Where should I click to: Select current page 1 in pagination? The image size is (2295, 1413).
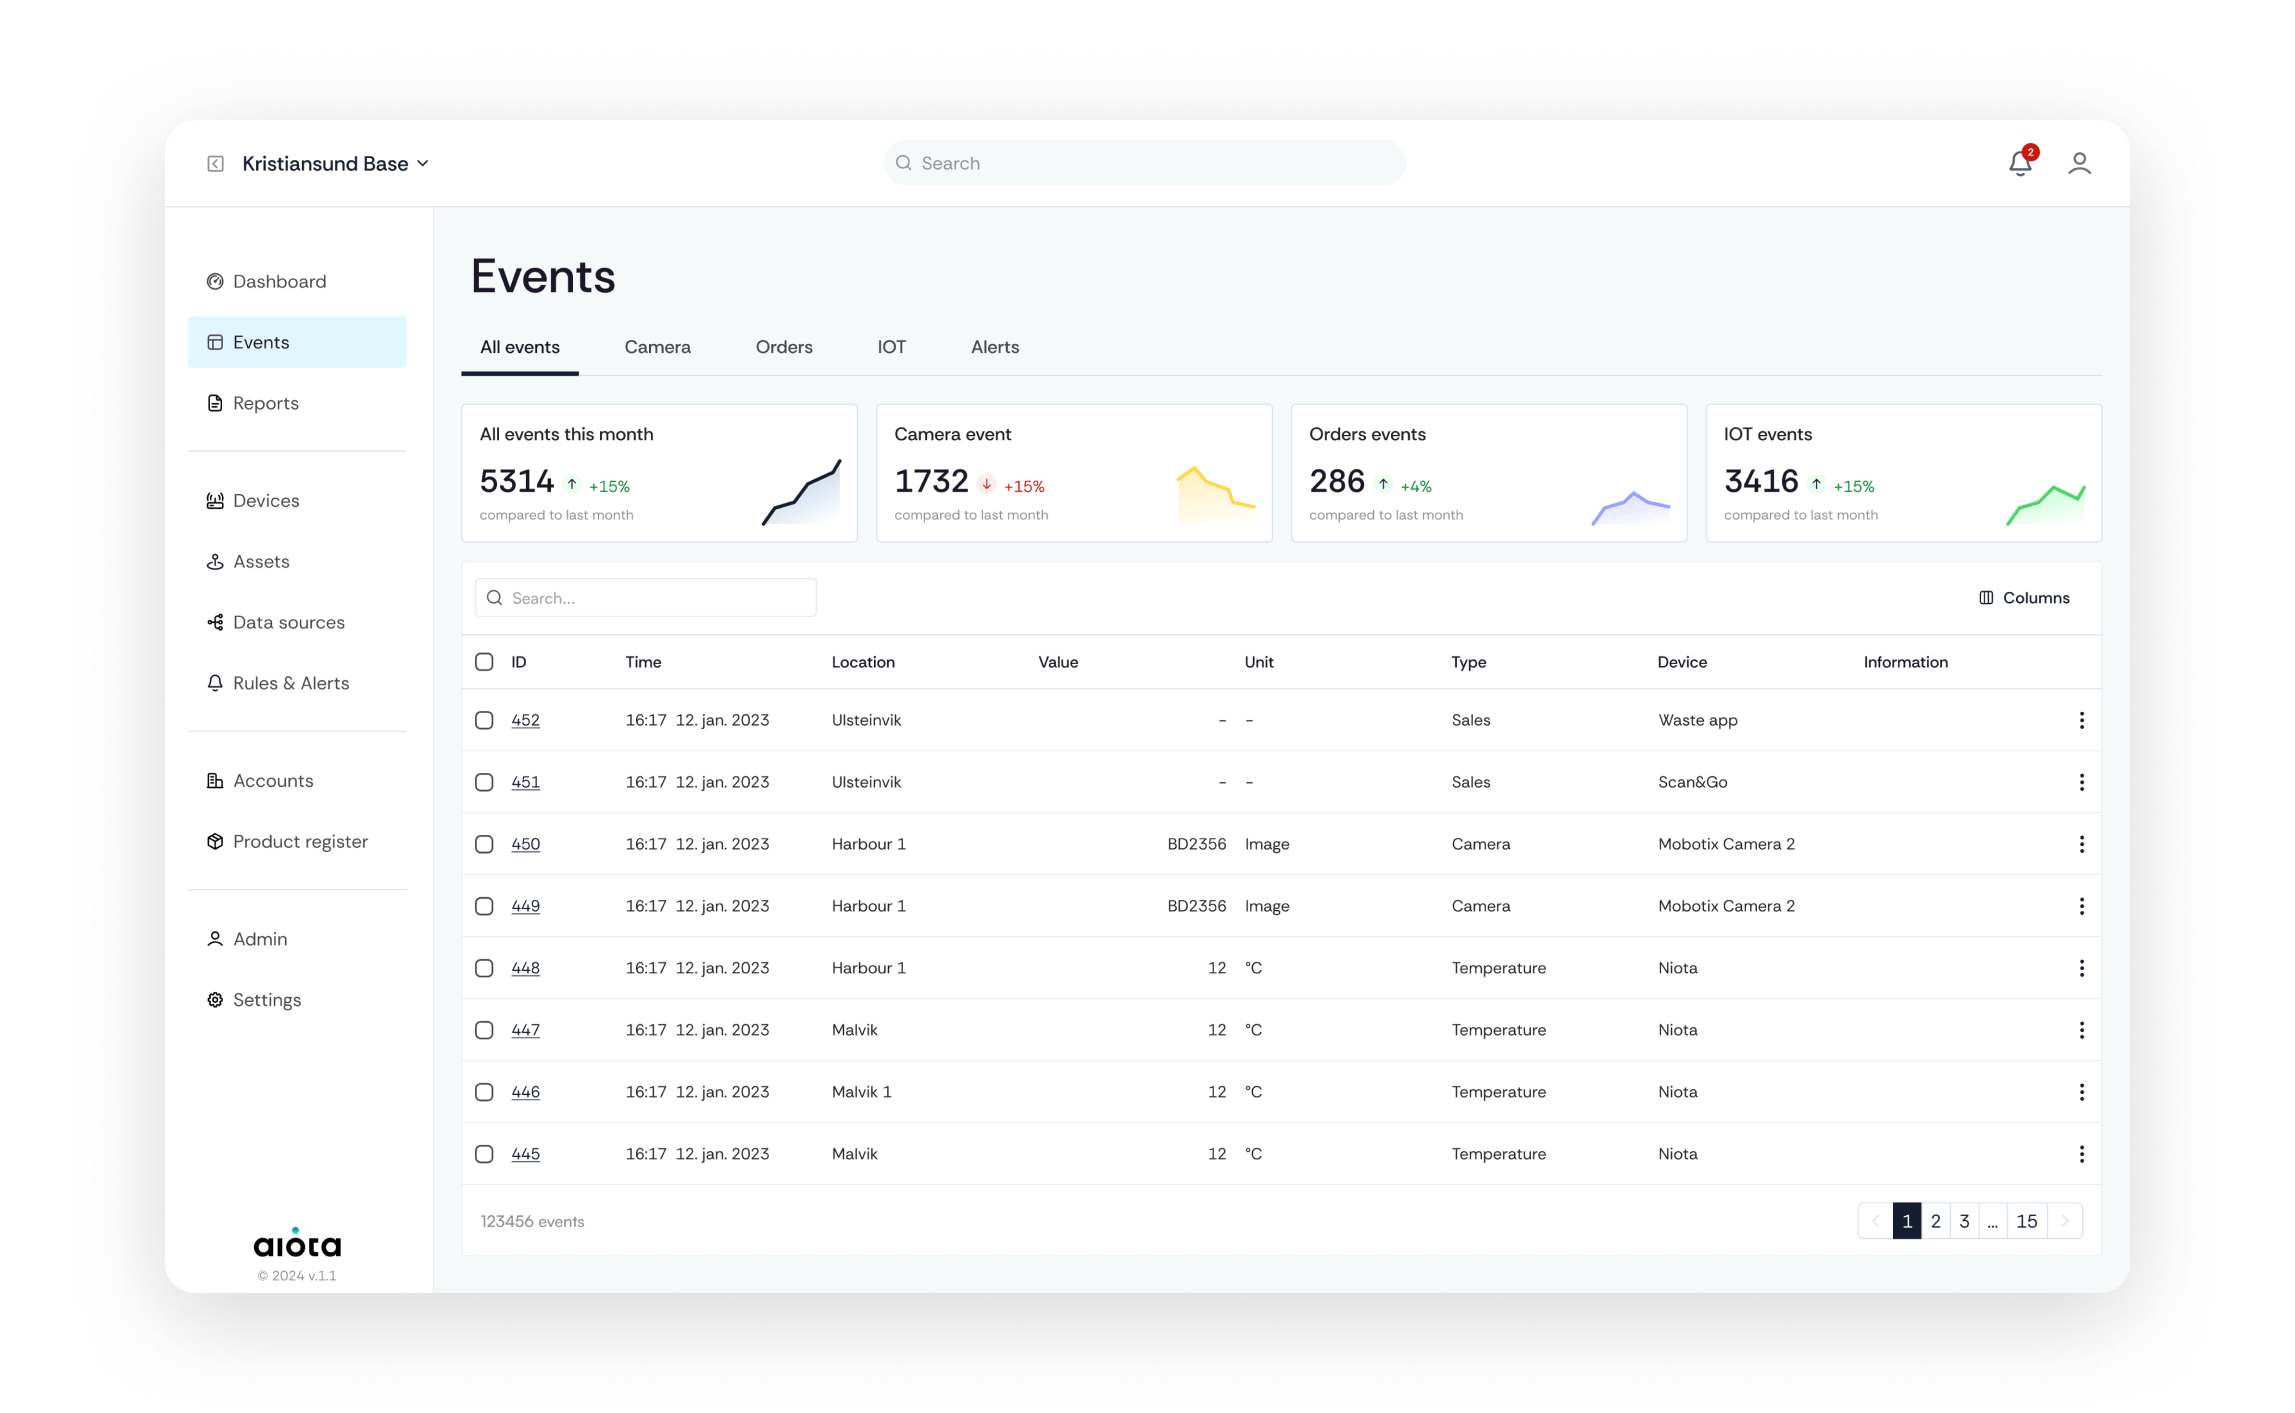point(1906,1221)
